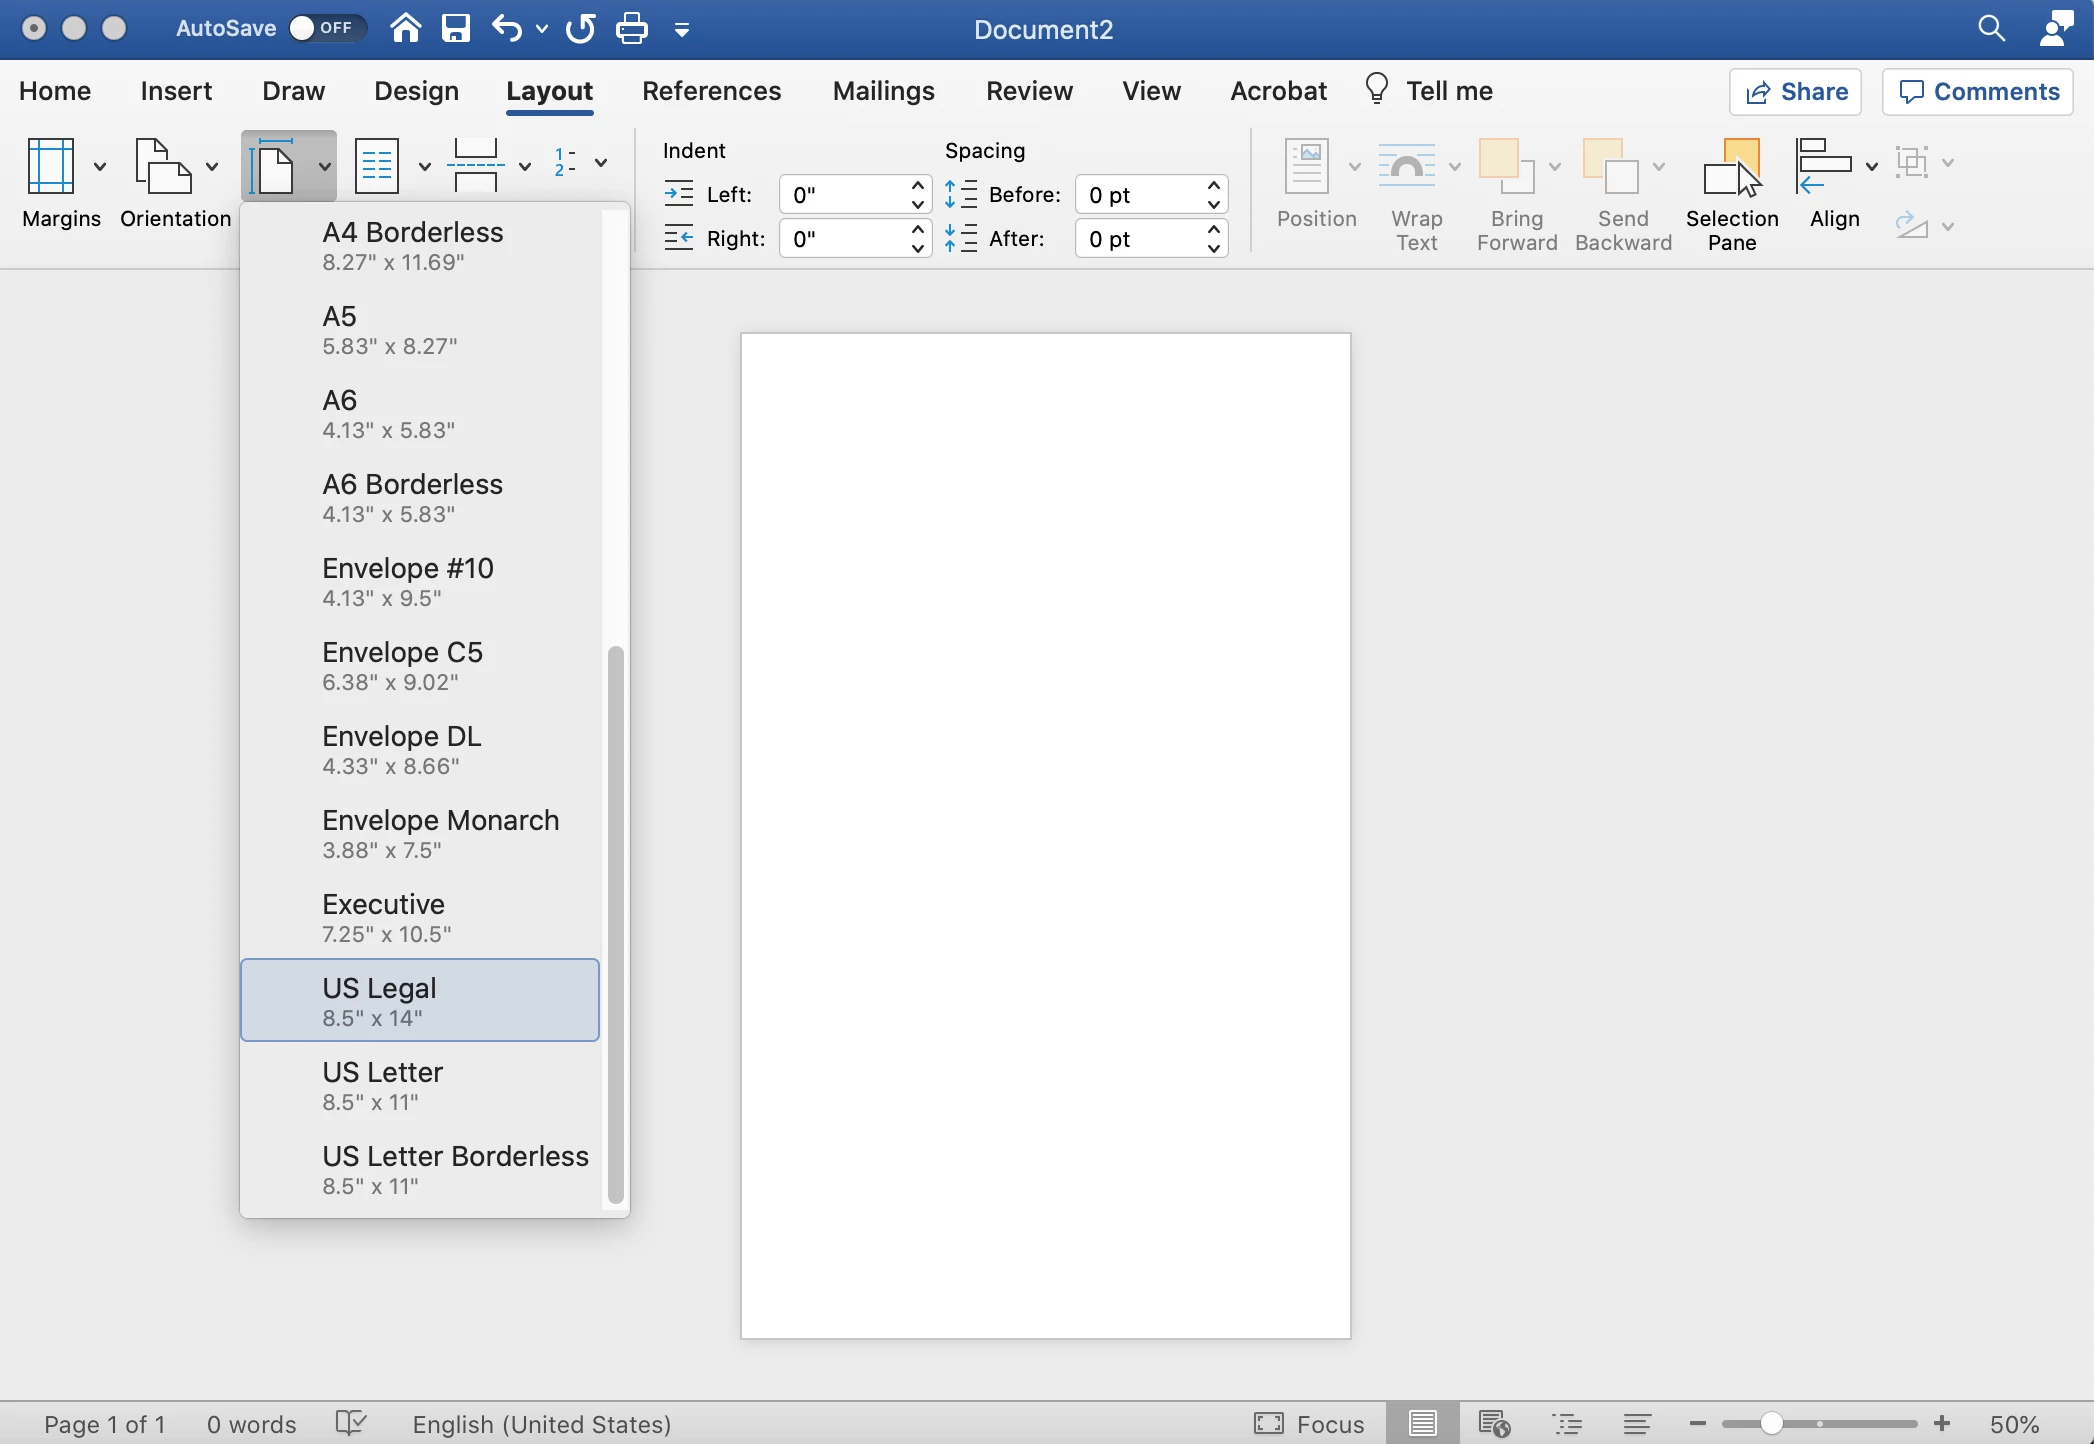Enable Focus mode in status bar
2094x1444 pixels.
click(x=1309, y=1423)
